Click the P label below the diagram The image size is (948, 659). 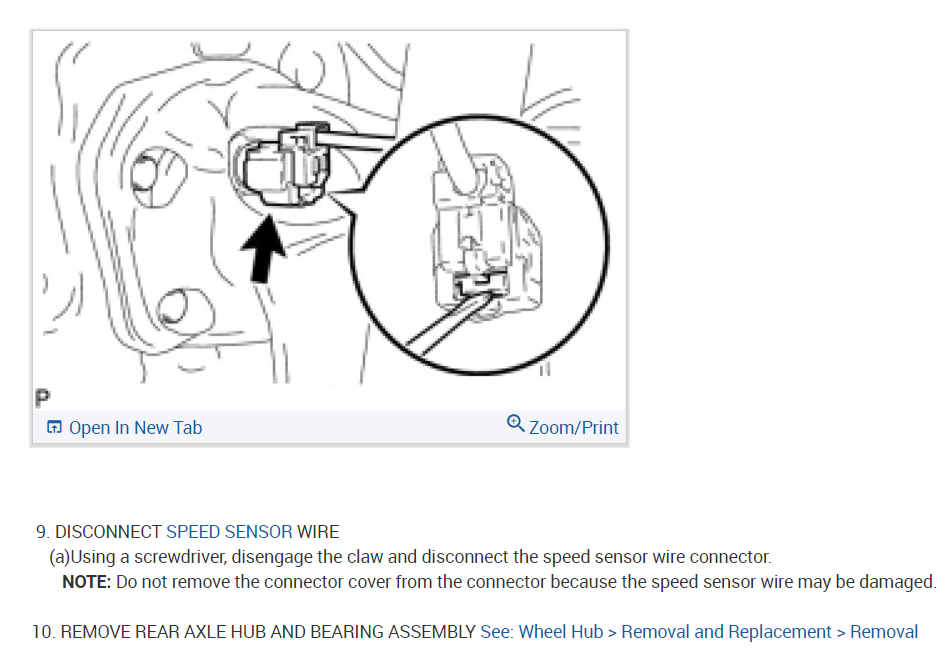point(42,398)
